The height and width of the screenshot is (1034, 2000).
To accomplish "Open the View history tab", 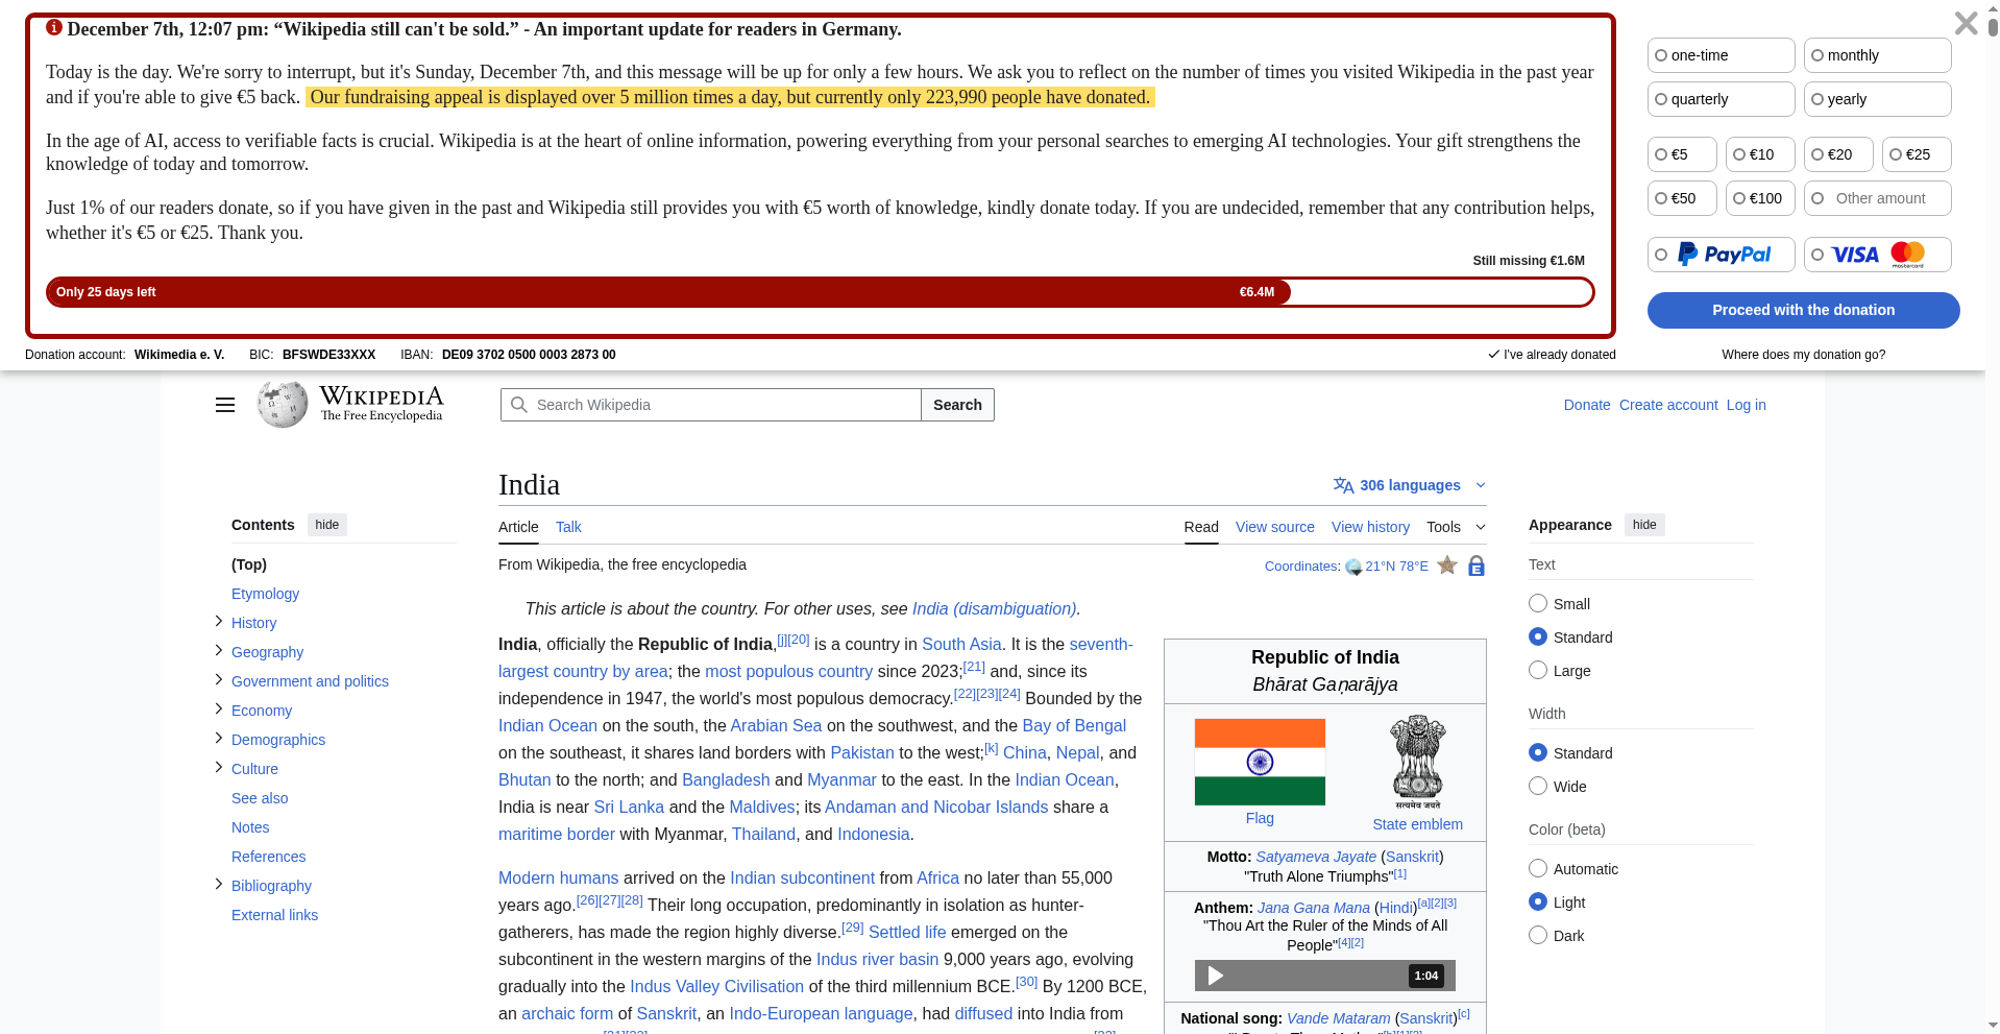I will [1370, 527].
